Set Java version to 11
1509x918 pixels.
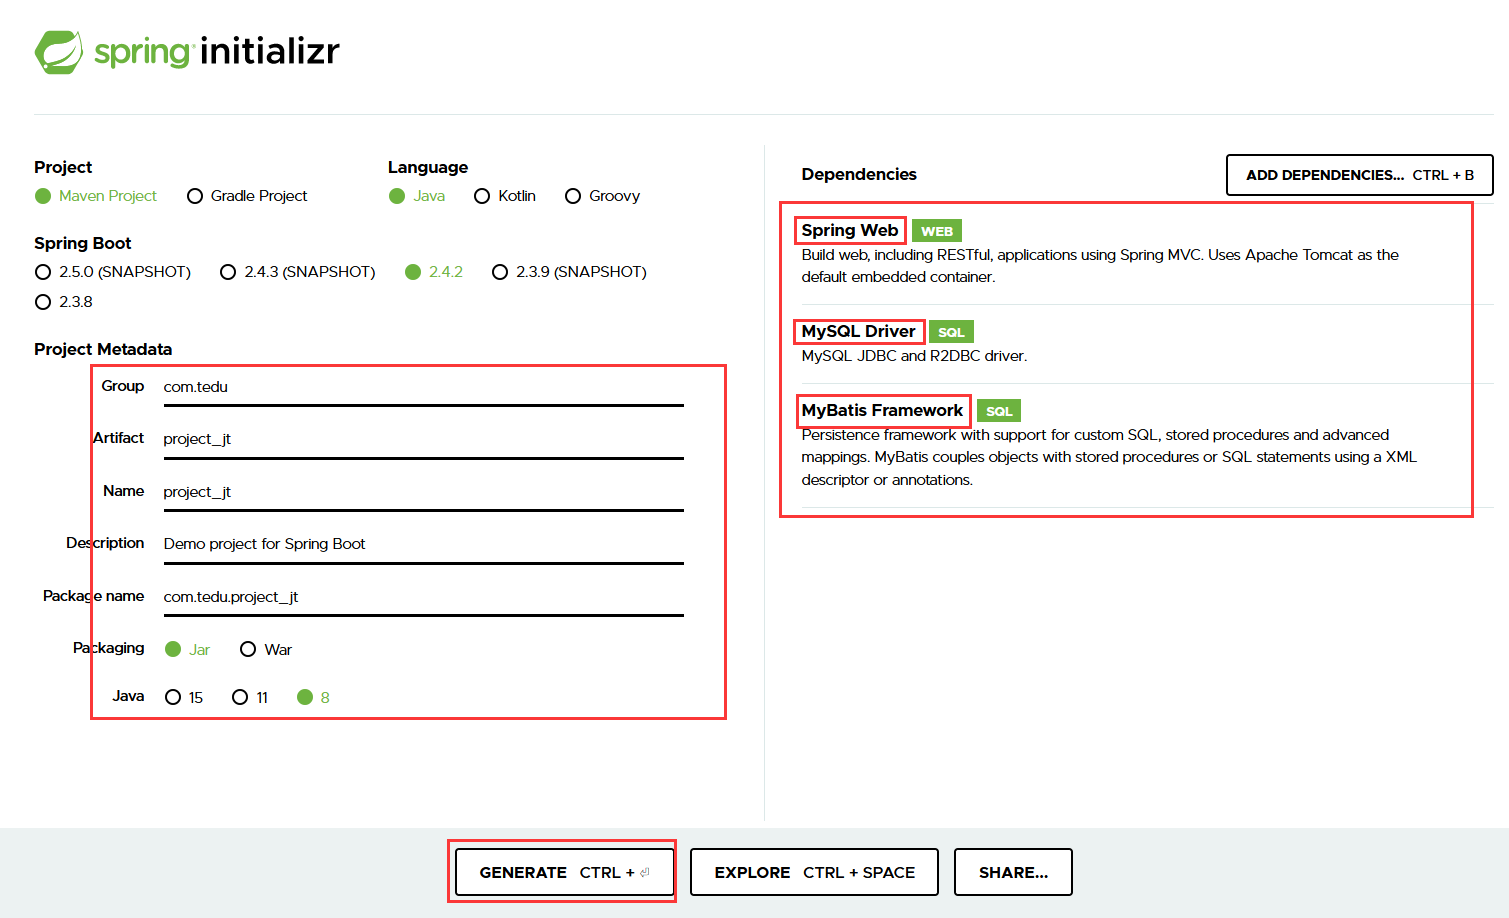250,697
